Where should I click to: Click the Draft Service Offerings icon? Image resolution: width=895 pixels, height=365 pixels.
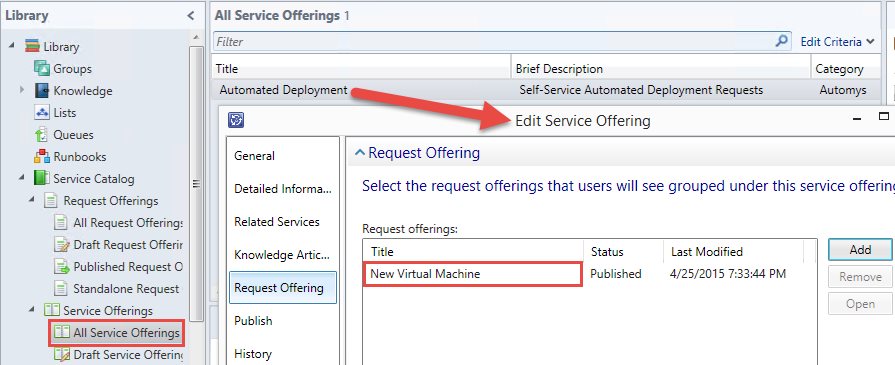point(62,354)
